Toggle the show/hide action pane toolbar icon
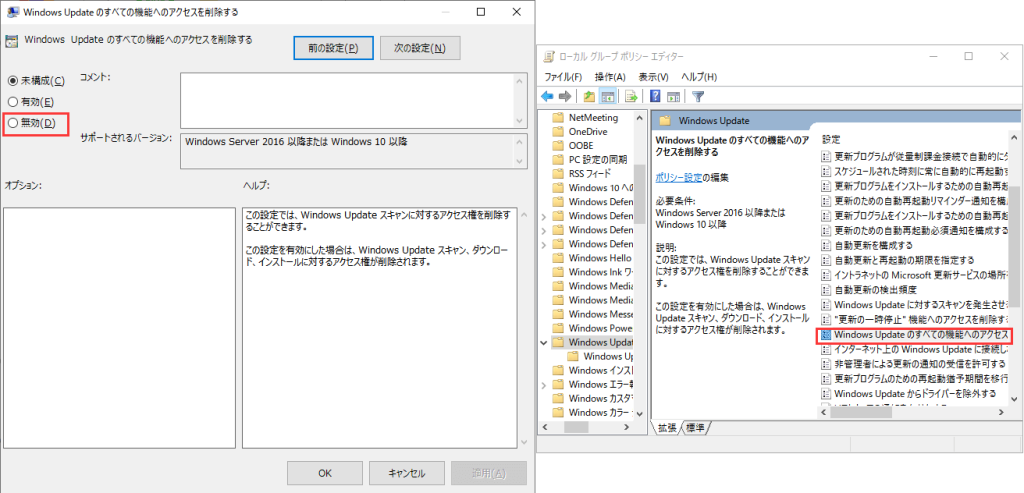 click(x=673, y=97)
